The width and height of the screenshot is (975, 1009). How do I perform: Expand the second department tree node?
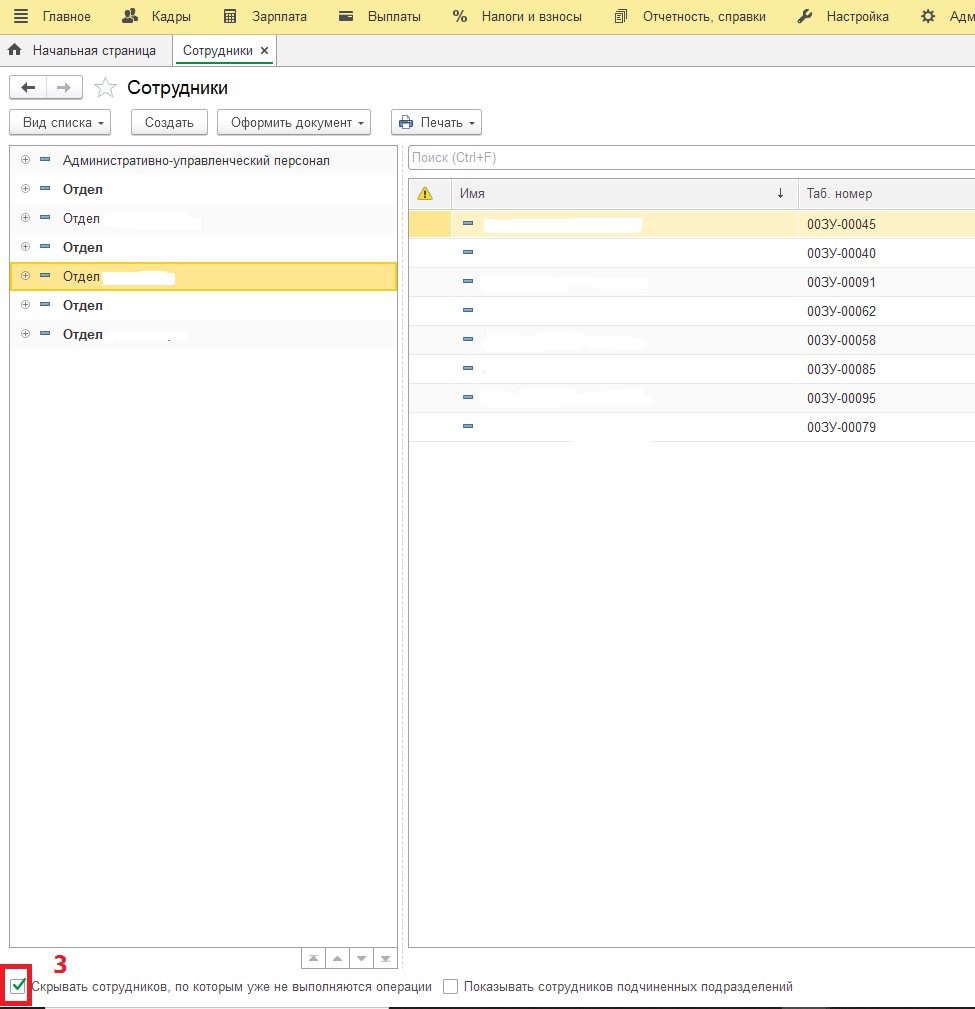coord(25,189)
